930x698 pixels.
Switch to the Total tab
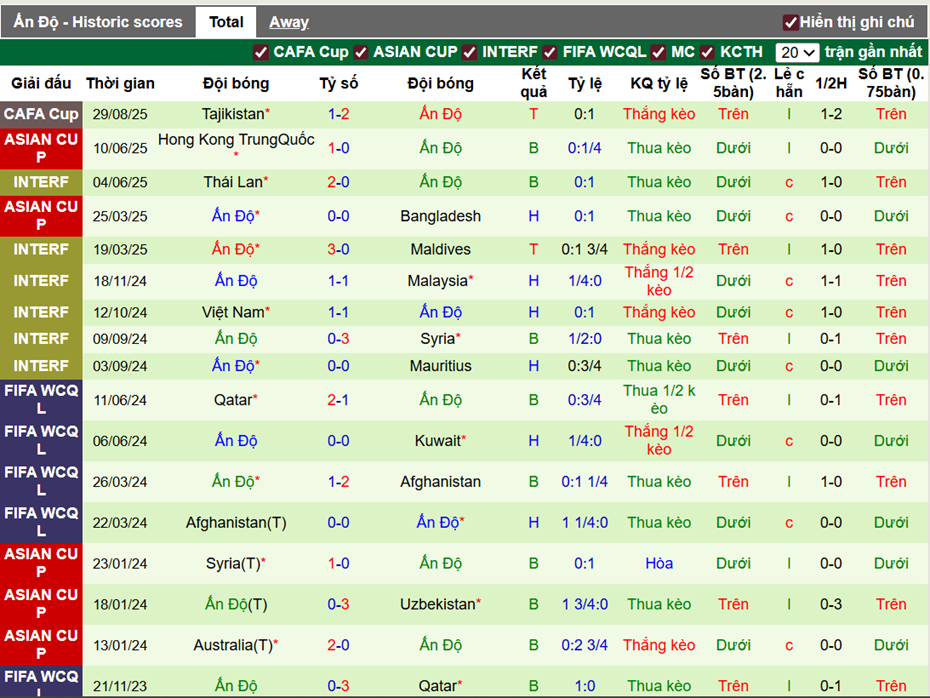(x=226, y=22)
